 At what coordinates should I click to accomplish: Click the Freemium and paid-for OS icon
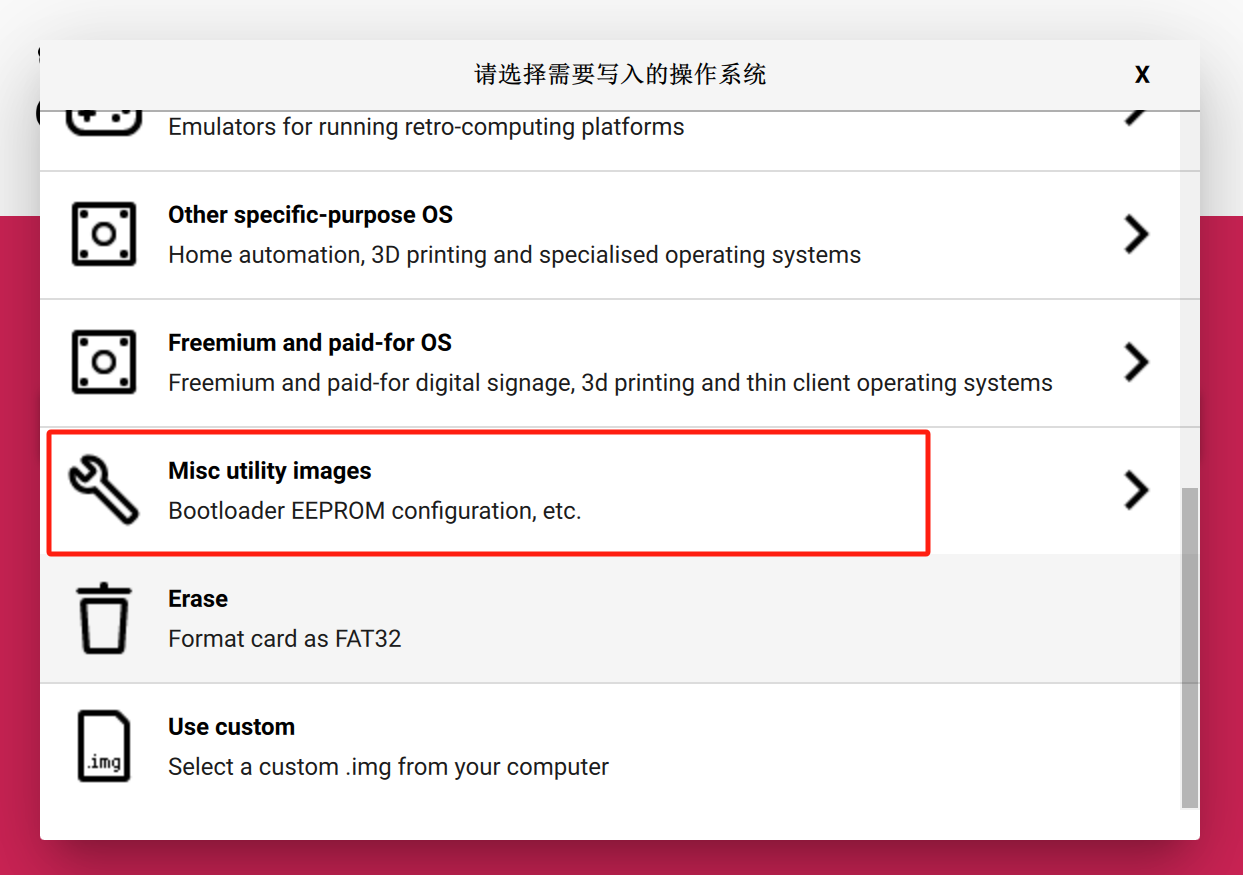click(x=103, y=362)
